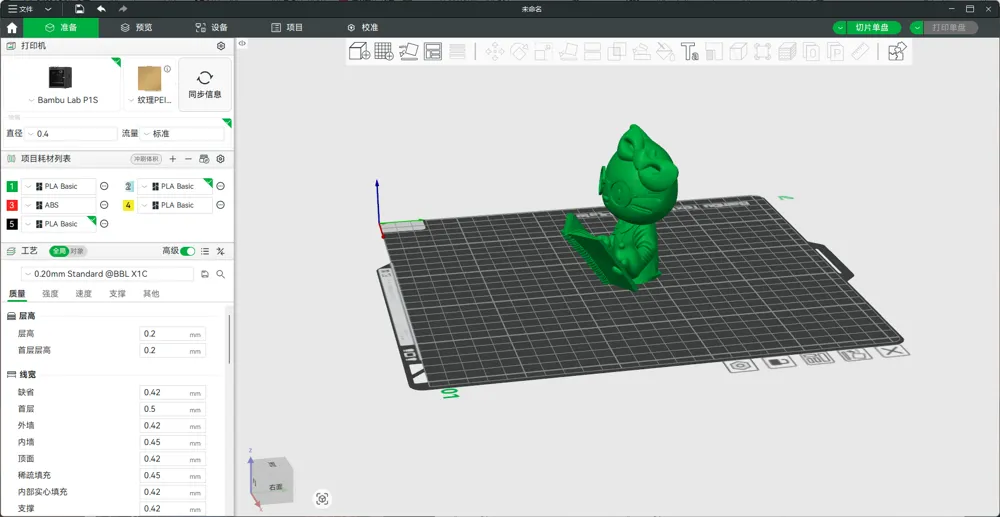The image size is (1000, 517).
Task: Go to home page icon
Action: [11, 27]
